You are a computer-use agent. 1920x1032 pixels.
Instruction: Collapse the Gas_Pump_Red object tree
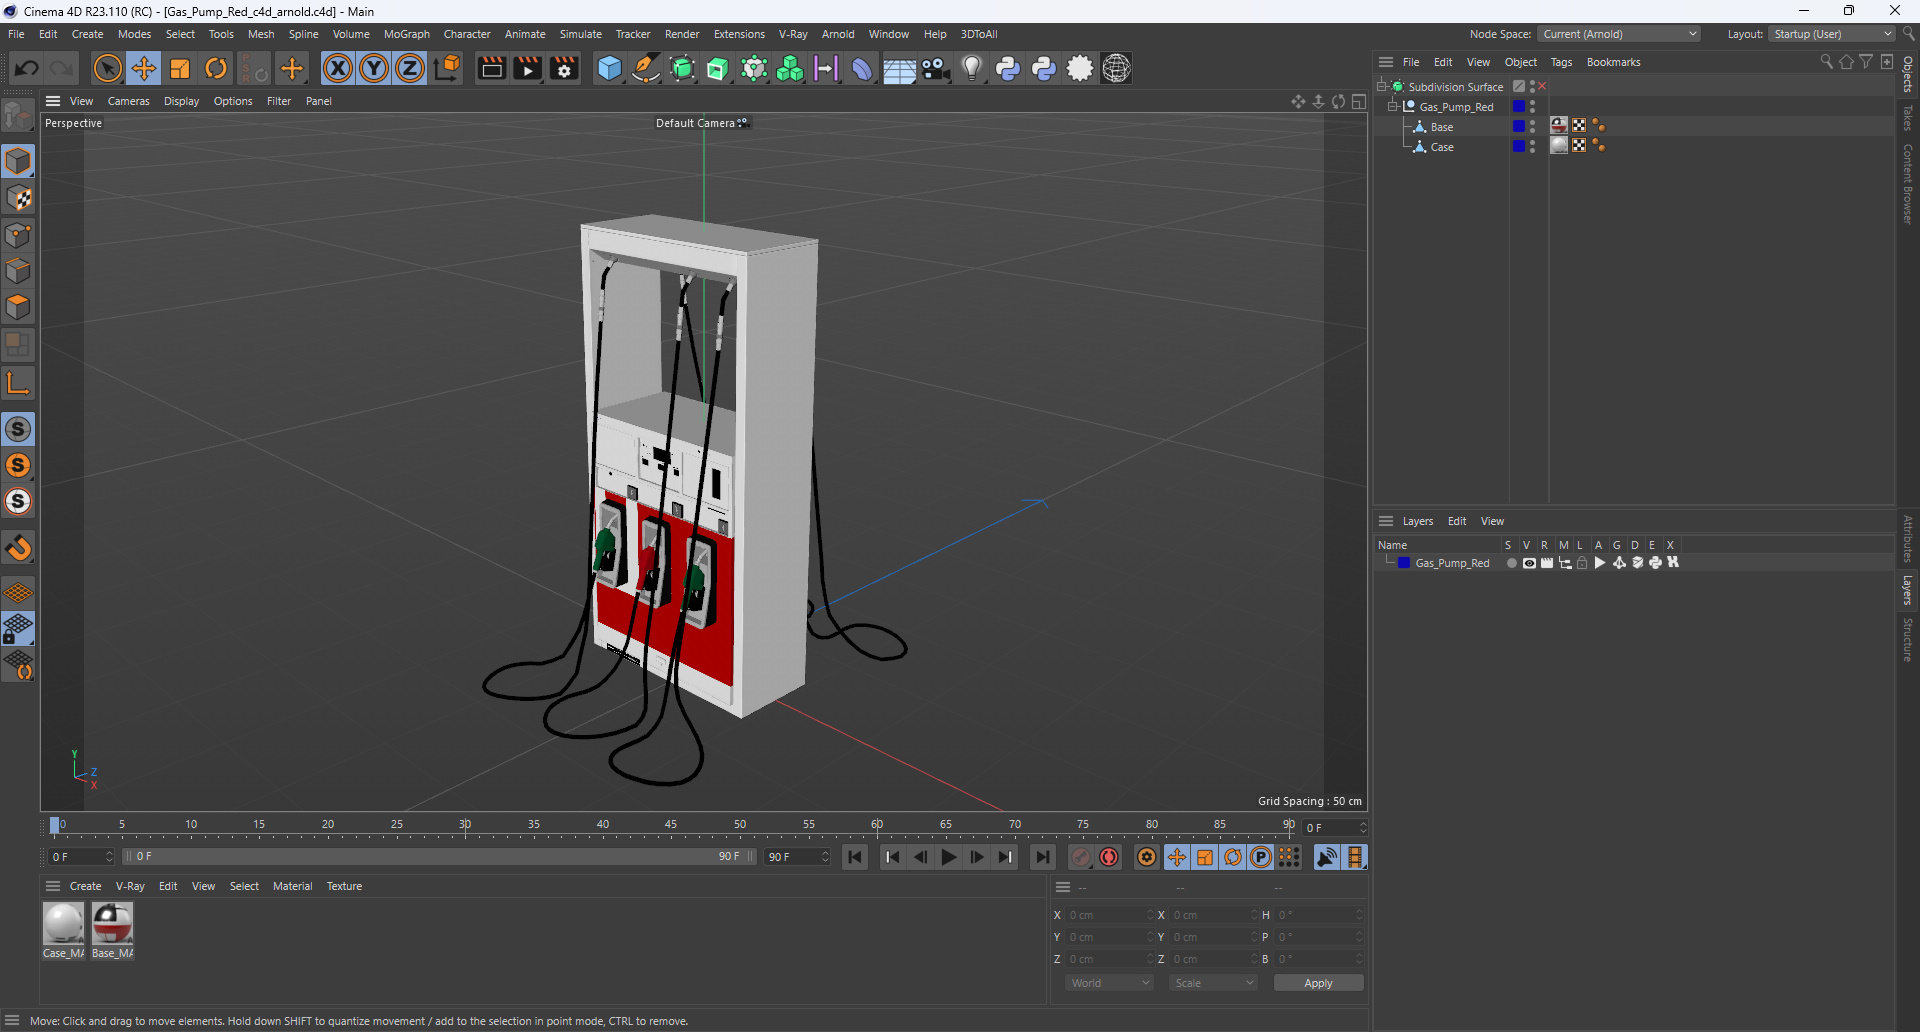click(x=1393, y=106)
